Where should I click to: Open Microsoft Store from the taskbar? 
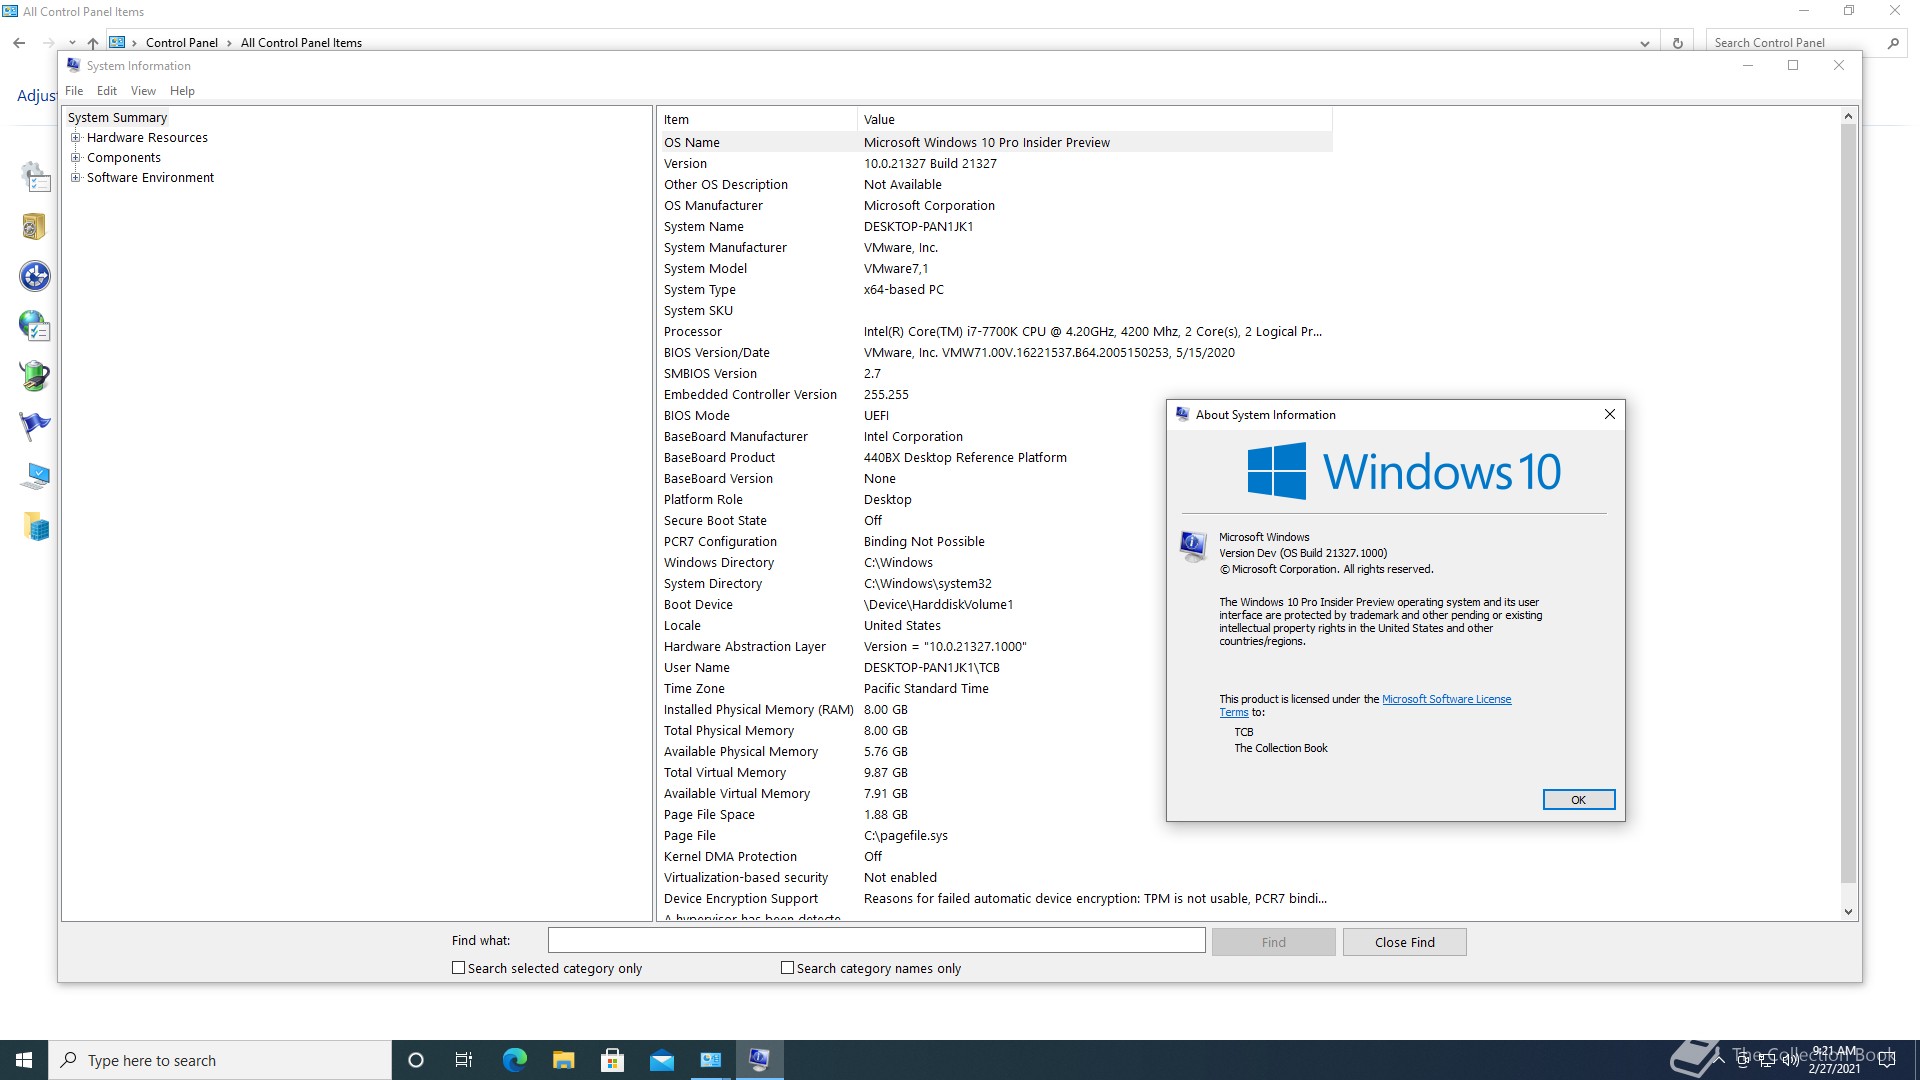point(612,1060)
